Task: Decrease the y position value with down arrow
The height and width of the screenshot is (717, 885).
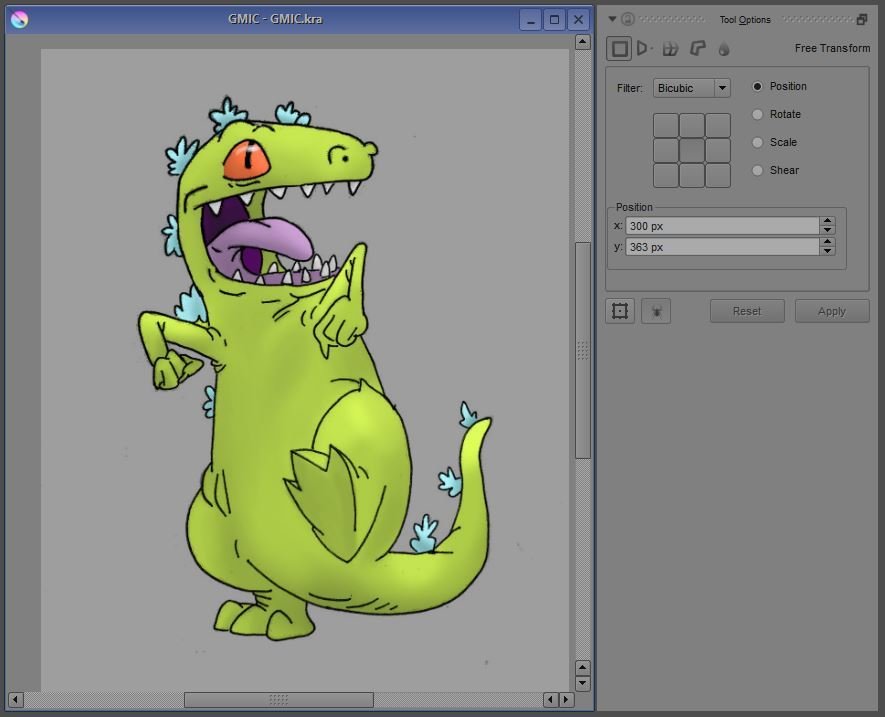Action: point(827,251)
